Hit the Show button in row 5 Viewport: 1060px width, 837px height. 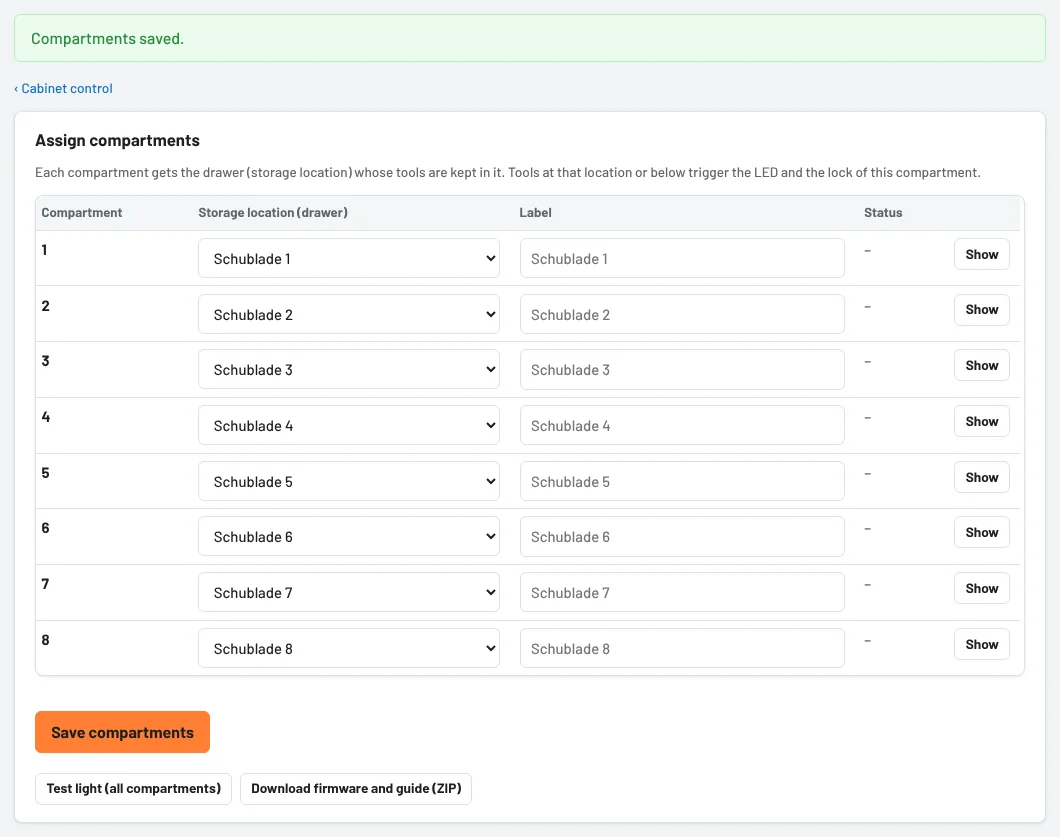point(982,477)
